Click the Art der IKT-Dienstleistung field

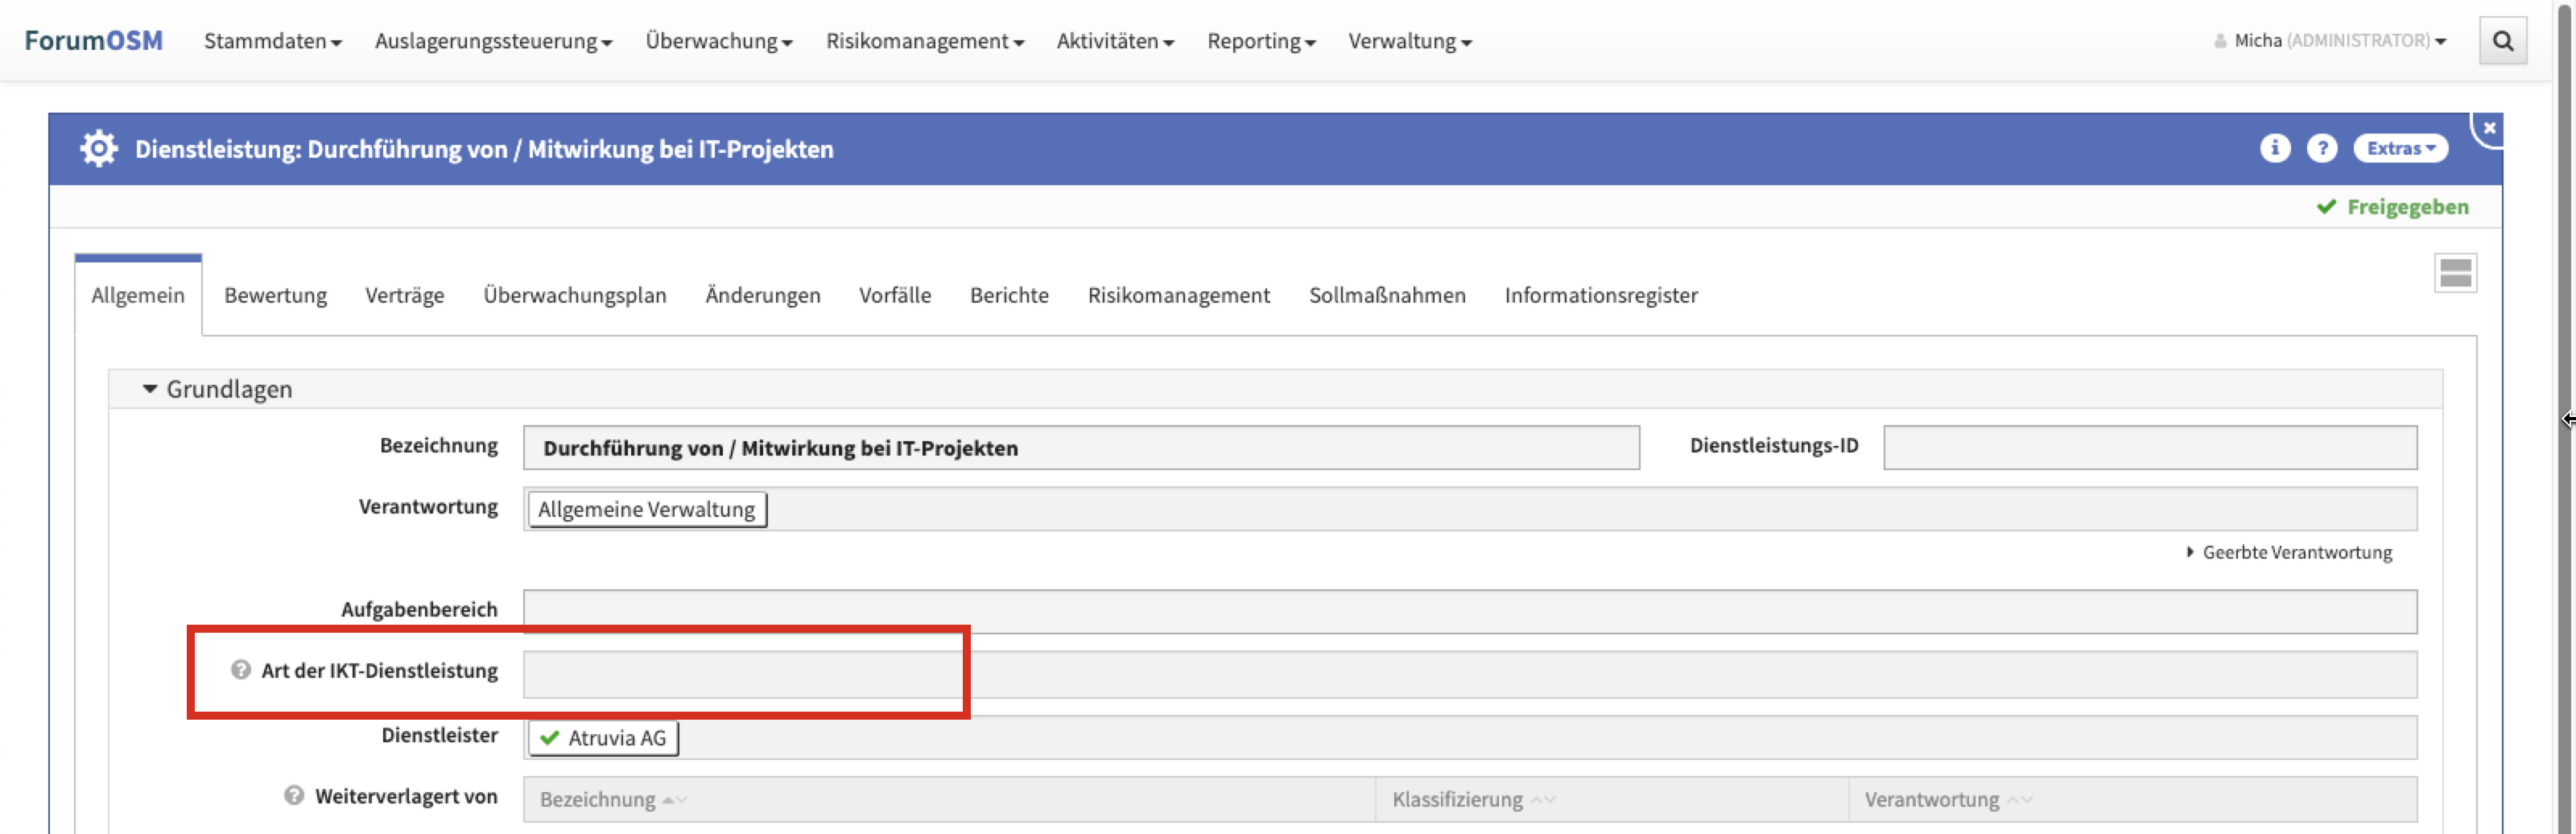tap(1470, 674)
